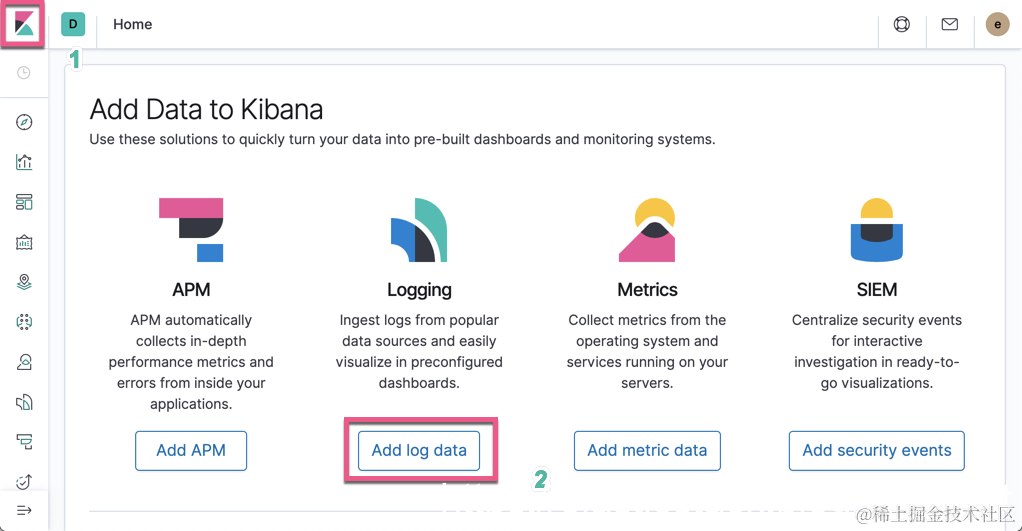Open Maps in the sidebar
The image size is (1022, 531).
coord(24,282)
